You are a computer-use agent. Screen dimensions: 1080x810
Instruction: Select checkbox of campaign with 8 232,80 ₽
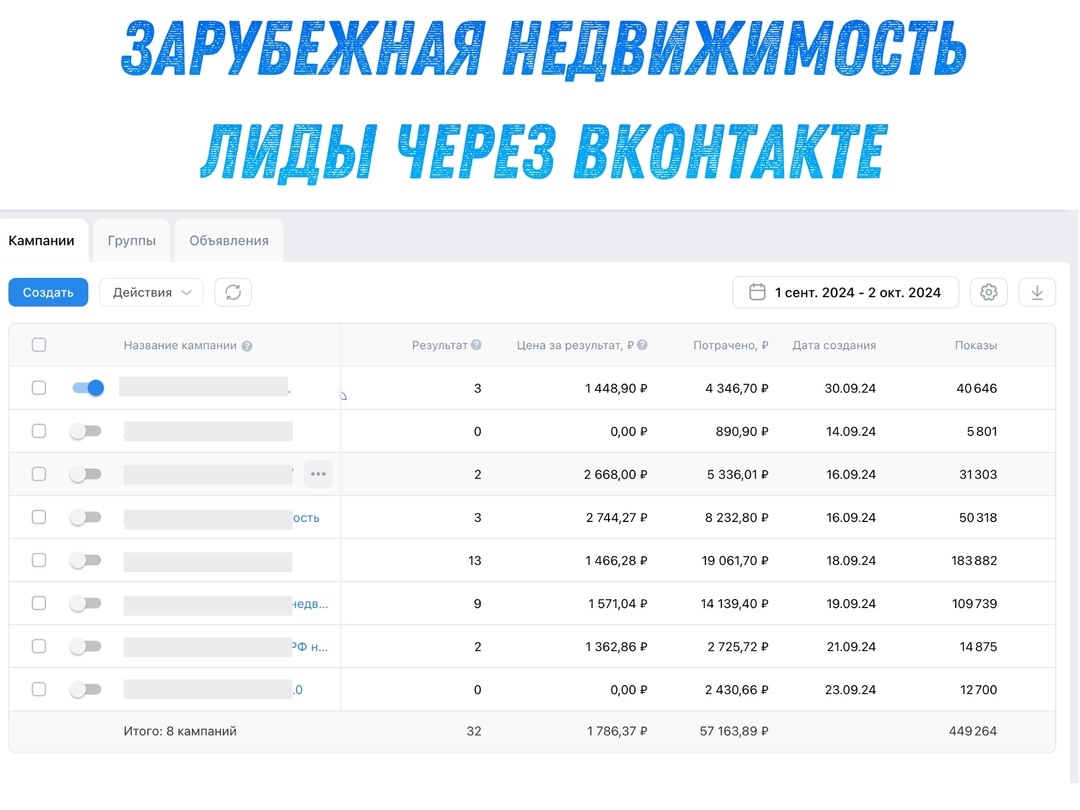pos(39,517)
